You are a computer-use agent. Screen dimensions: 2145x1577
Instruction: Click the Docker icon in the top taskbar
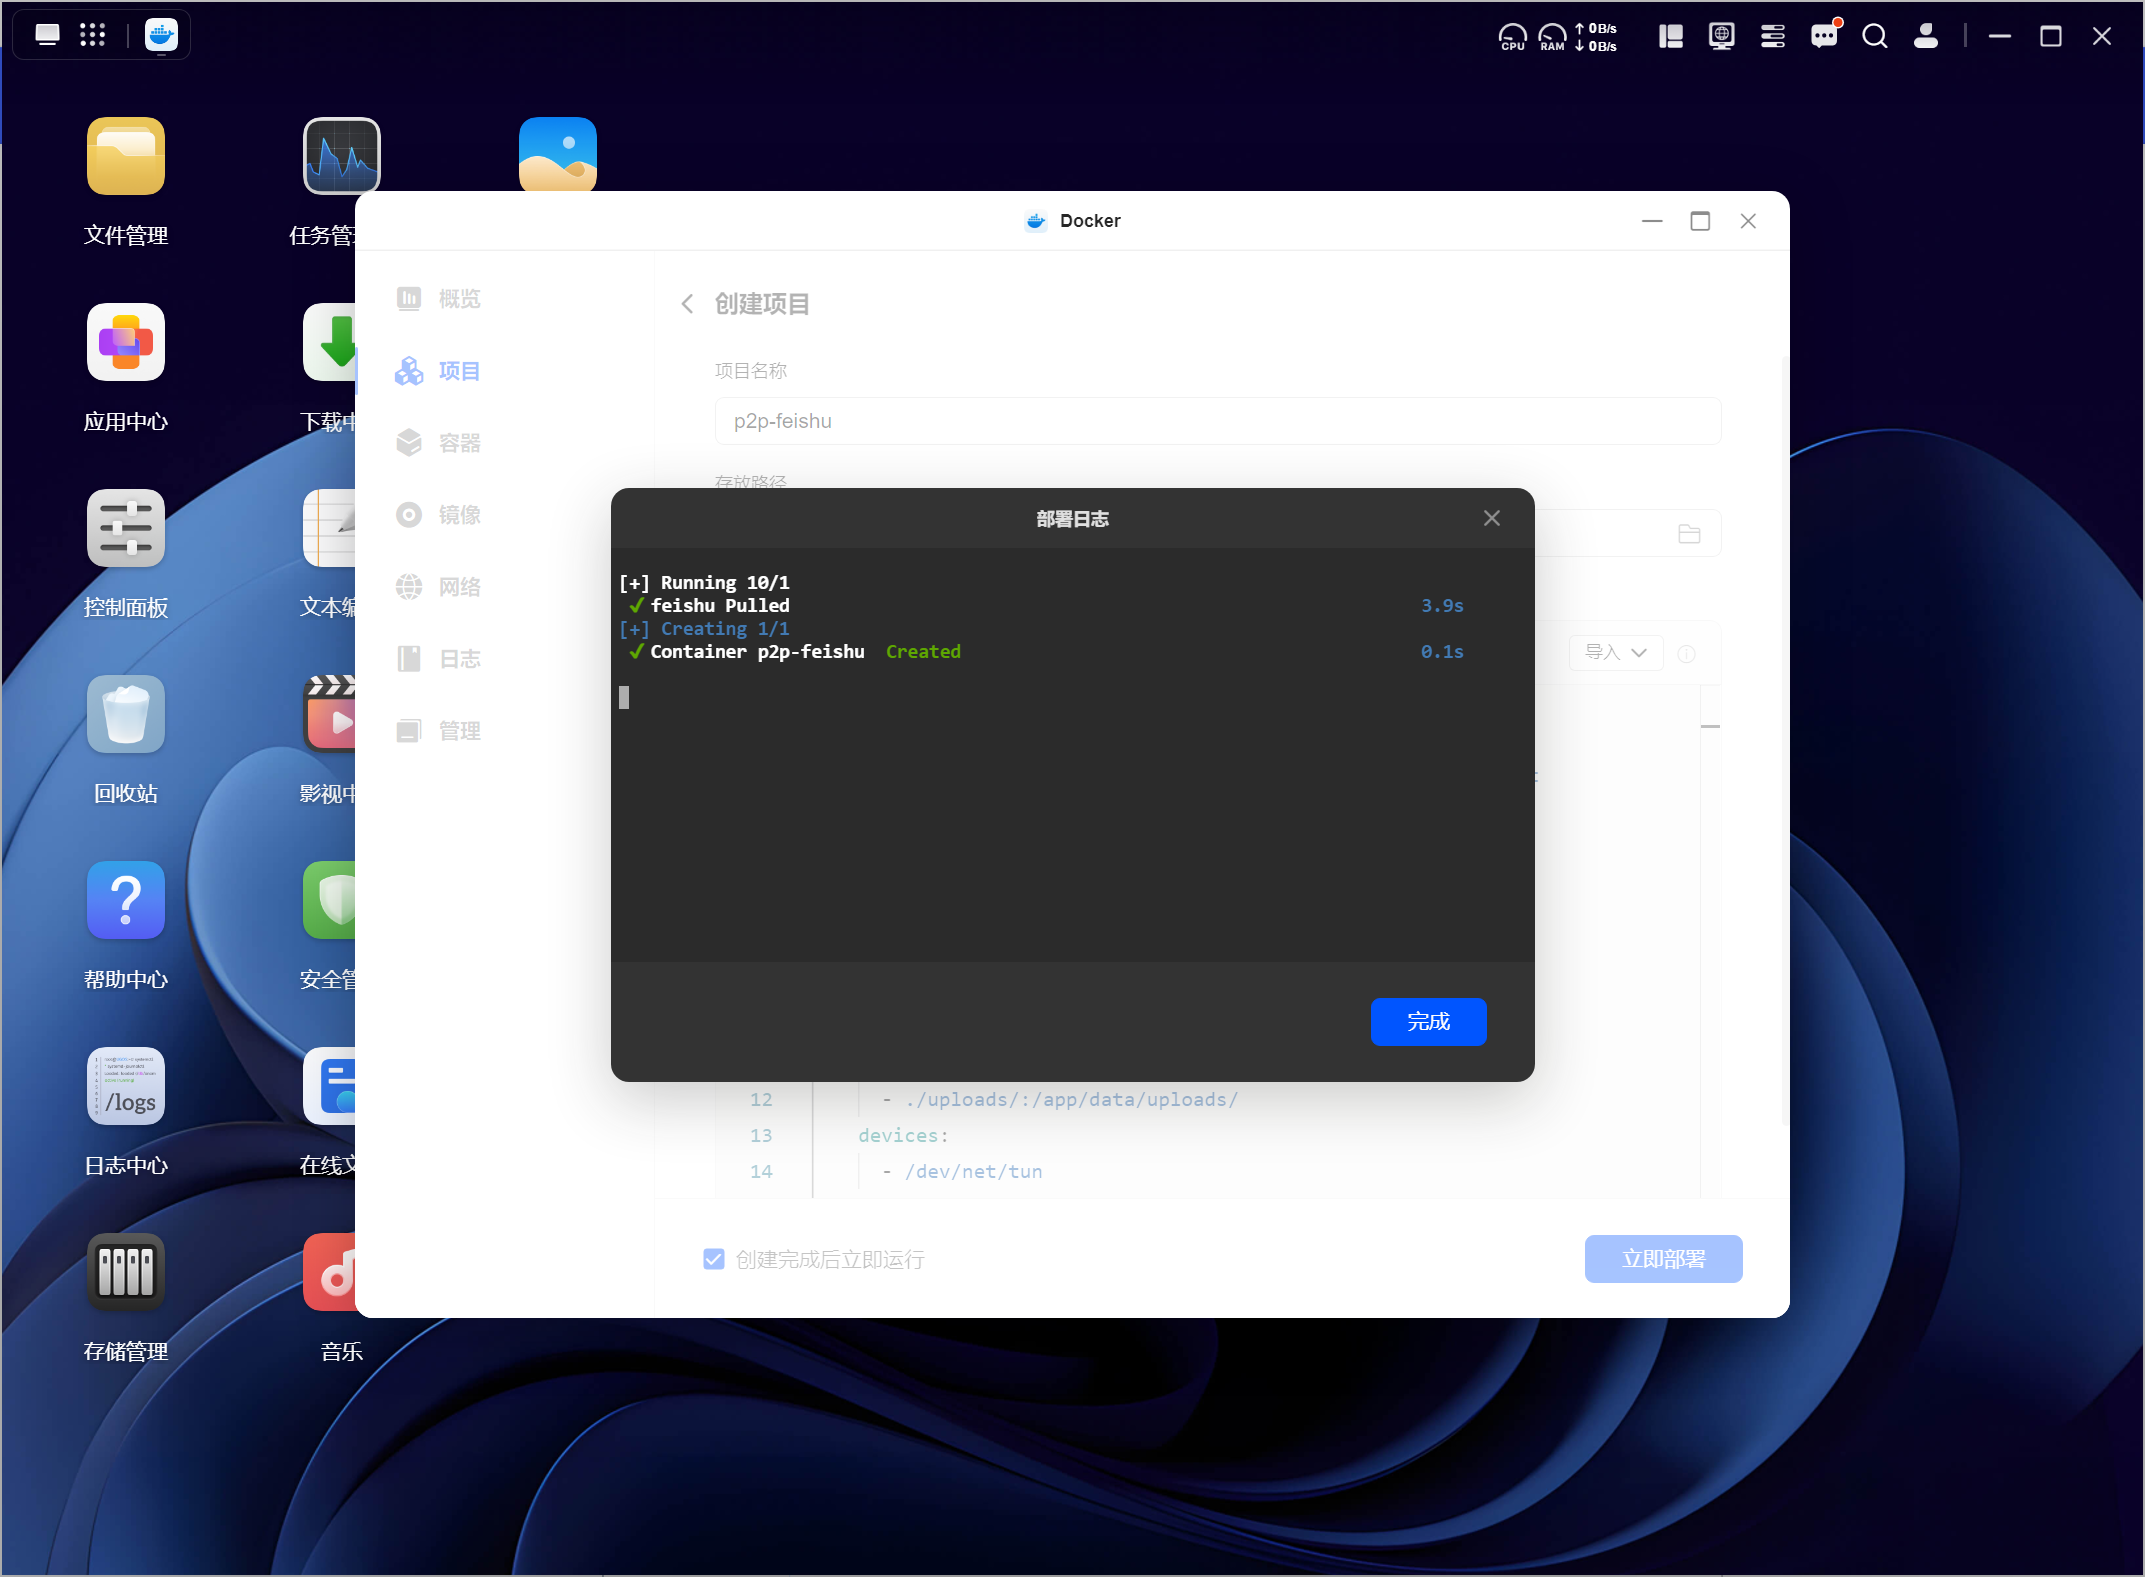pyautogui.click(x=161, y=35)
